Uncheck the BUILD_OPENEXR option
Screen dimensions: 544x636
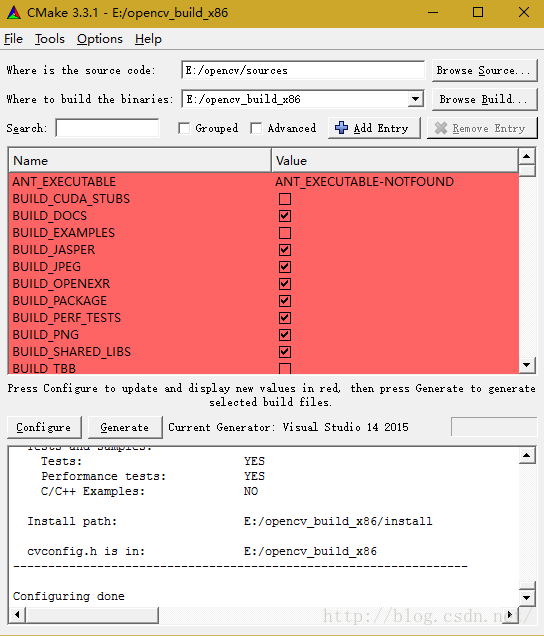(285, 284)
